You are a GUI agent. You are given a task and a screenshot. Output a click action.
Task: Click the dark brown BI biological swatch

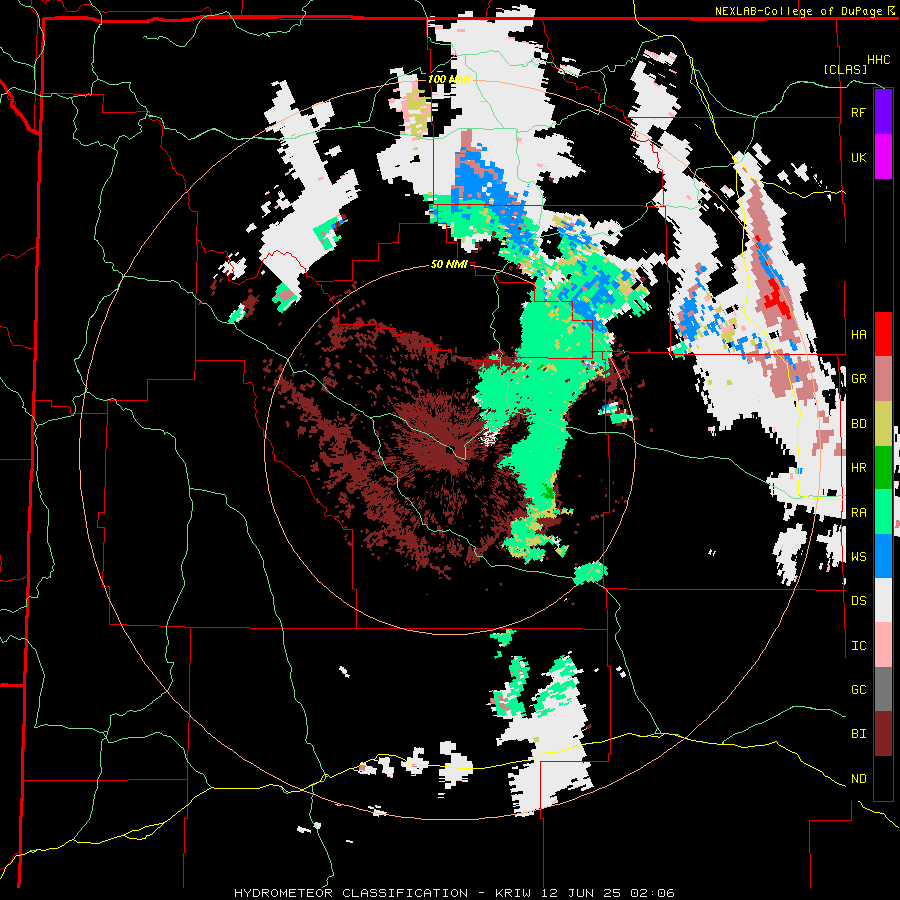883,734
